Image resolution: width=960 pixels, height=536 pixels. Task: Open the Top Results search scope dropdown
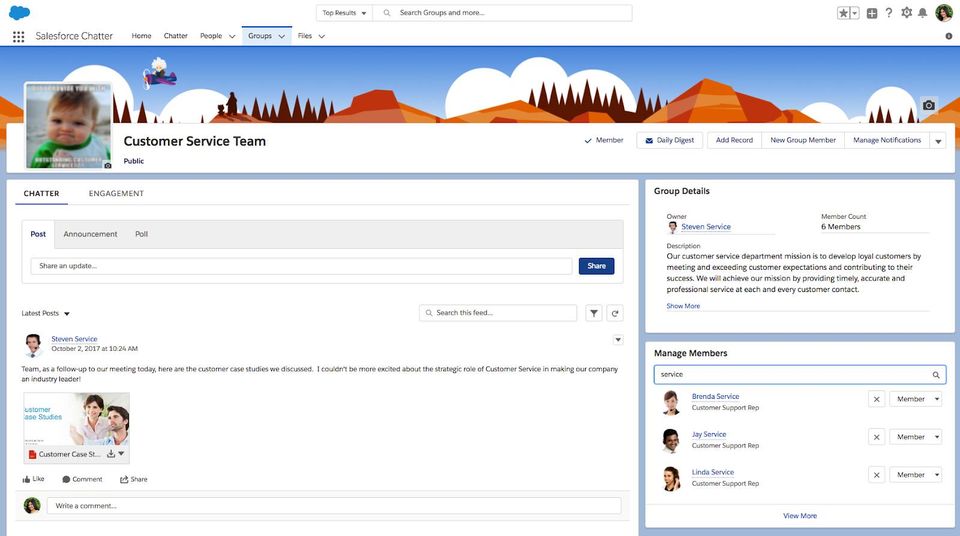[344, 13]
